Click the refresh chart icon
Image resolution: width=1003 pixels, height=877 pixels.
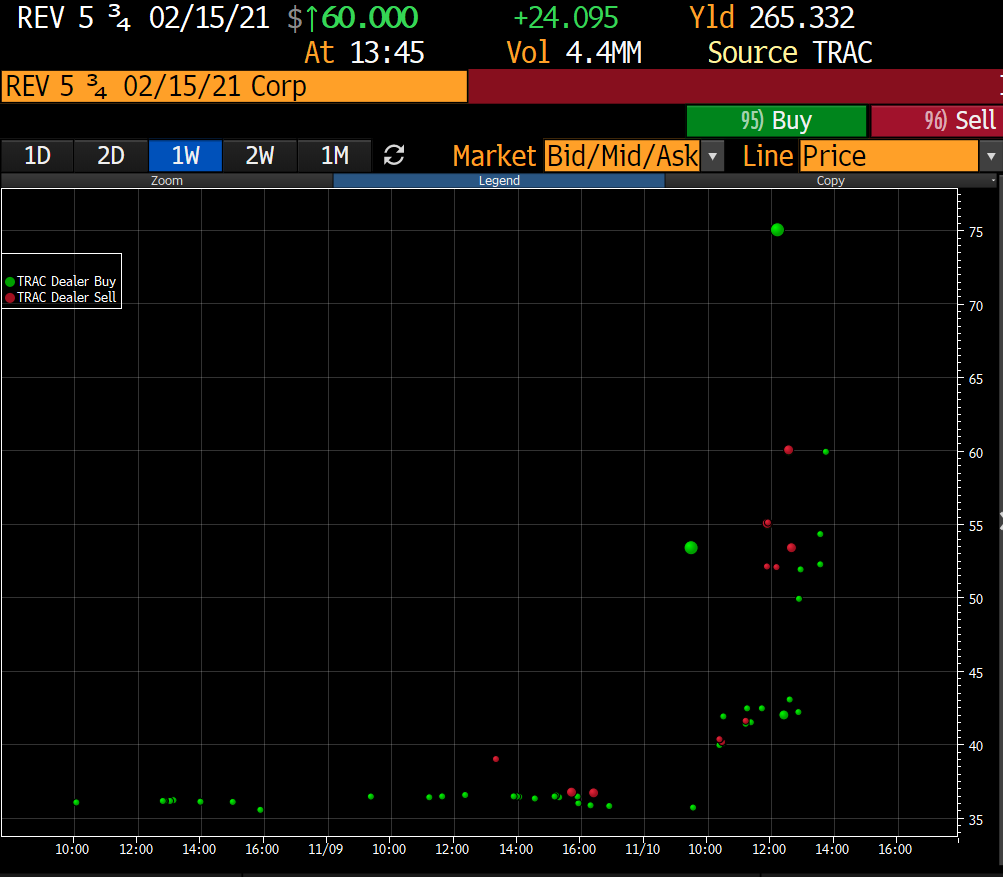[393, 155]
